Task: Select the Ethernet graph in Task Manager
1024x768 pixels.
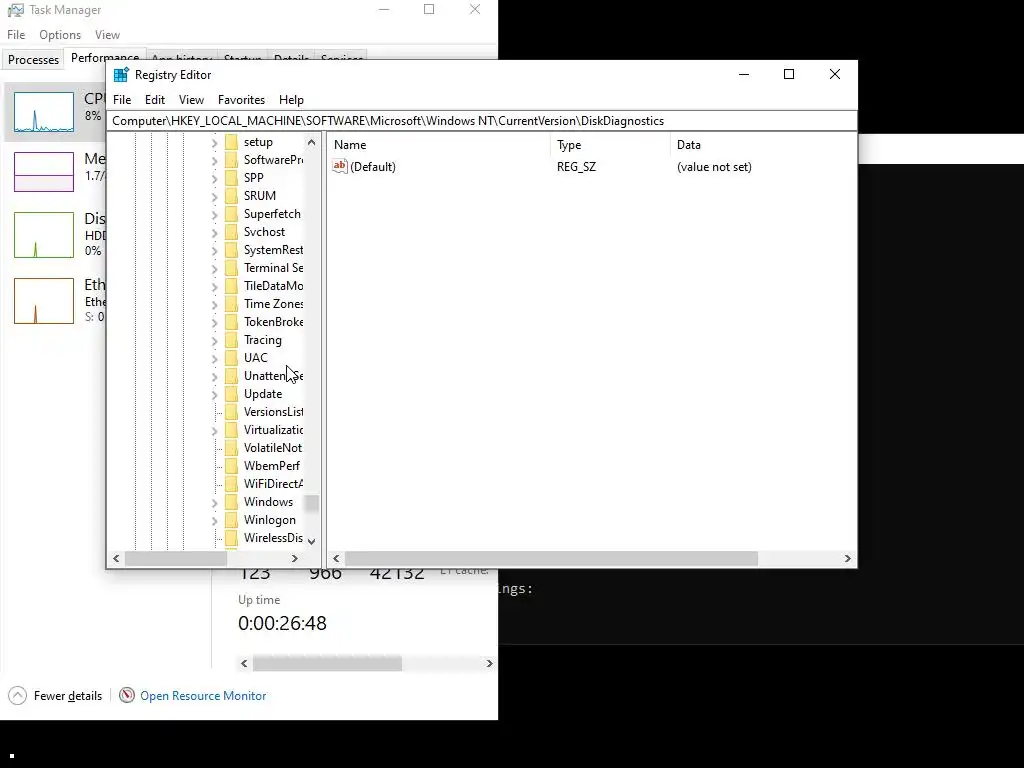Action: click(x=44, y=300)
